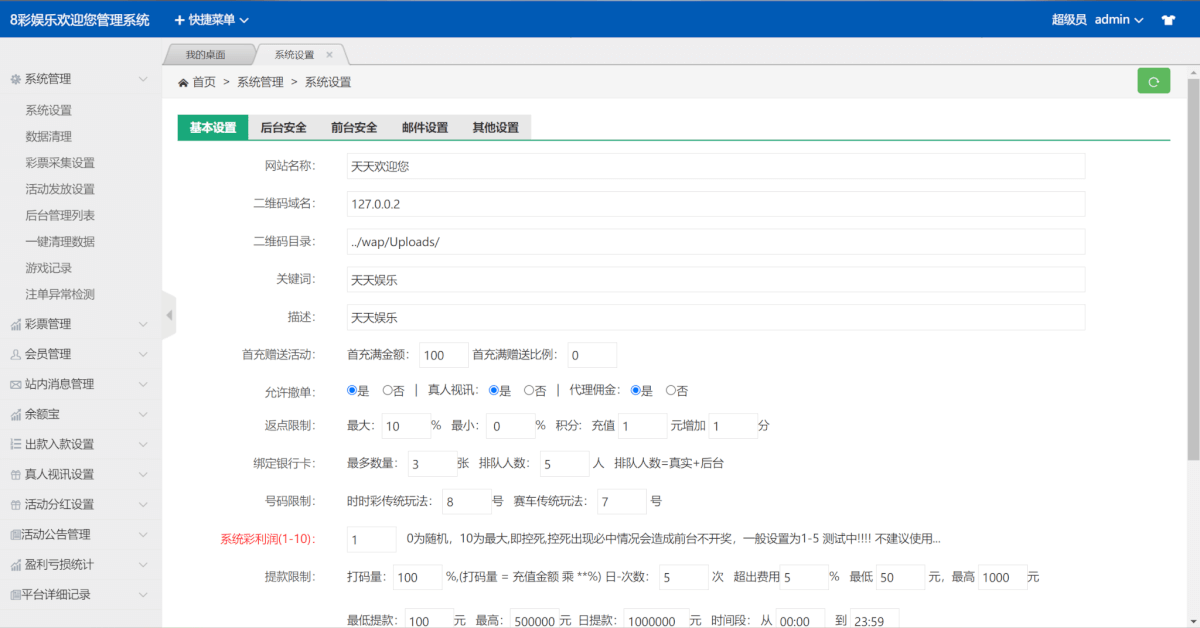Expand the 余额宝 sidebar section

point(80,414)
